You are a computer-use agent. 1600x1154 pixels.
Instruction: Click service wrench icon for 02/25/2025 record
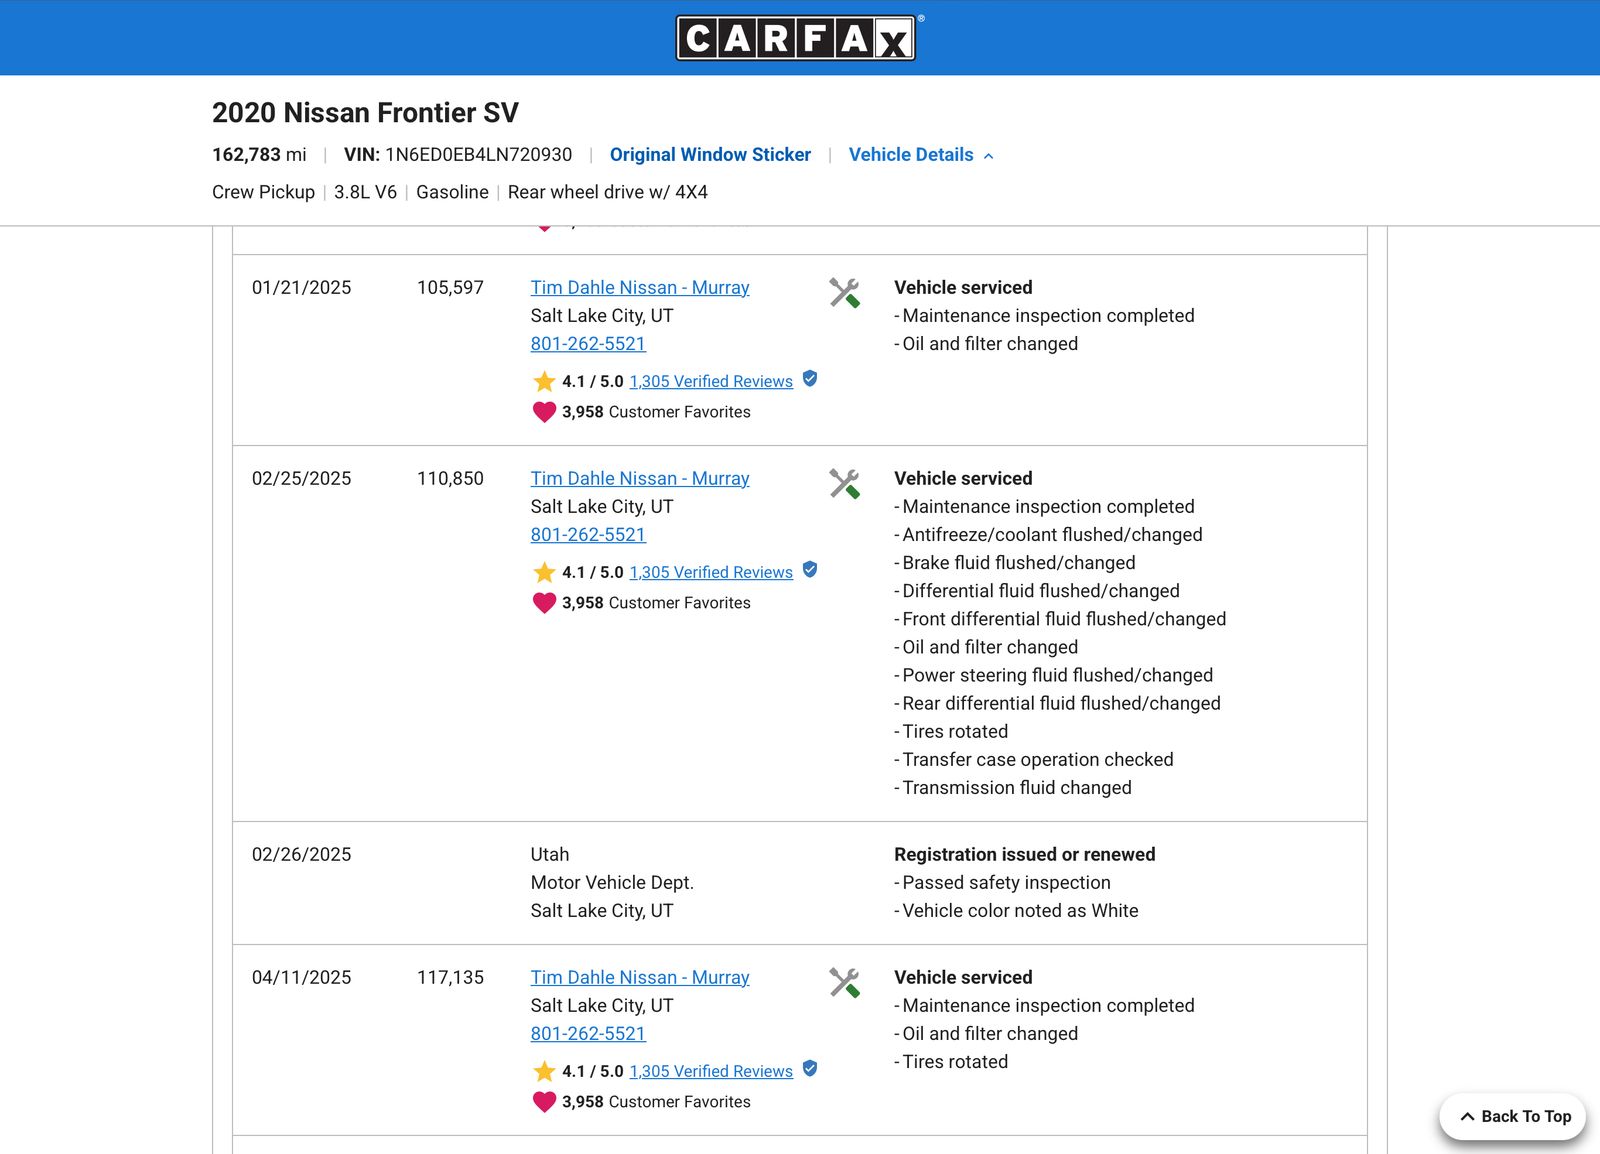(844, 483)
